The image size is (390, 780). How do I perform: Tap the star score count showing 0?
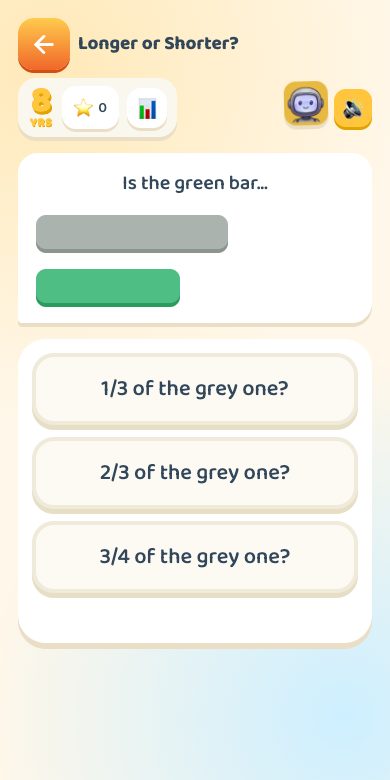(x=102, y=107)
